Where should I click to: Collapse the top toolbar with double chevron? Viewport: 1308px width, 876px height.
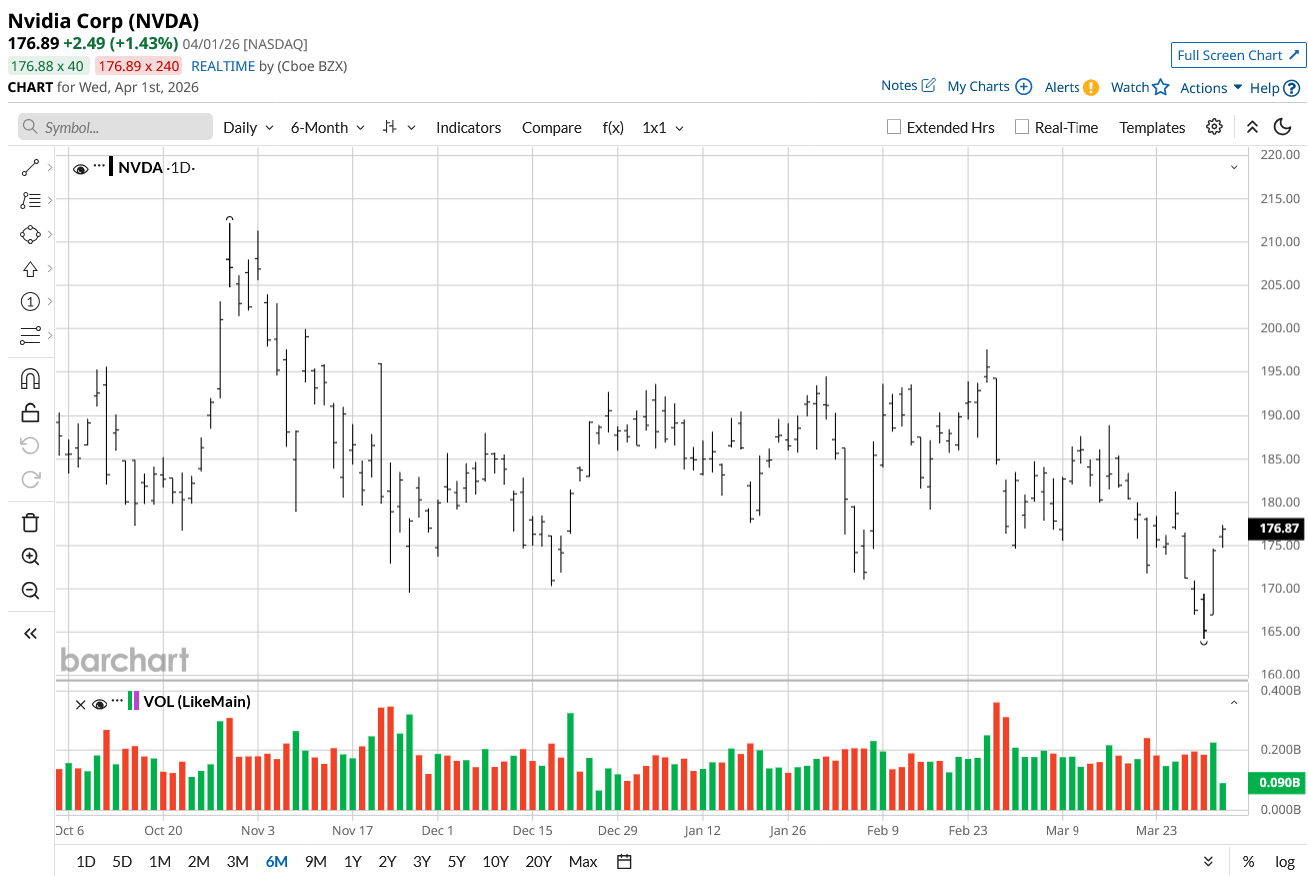point(1252,127)
